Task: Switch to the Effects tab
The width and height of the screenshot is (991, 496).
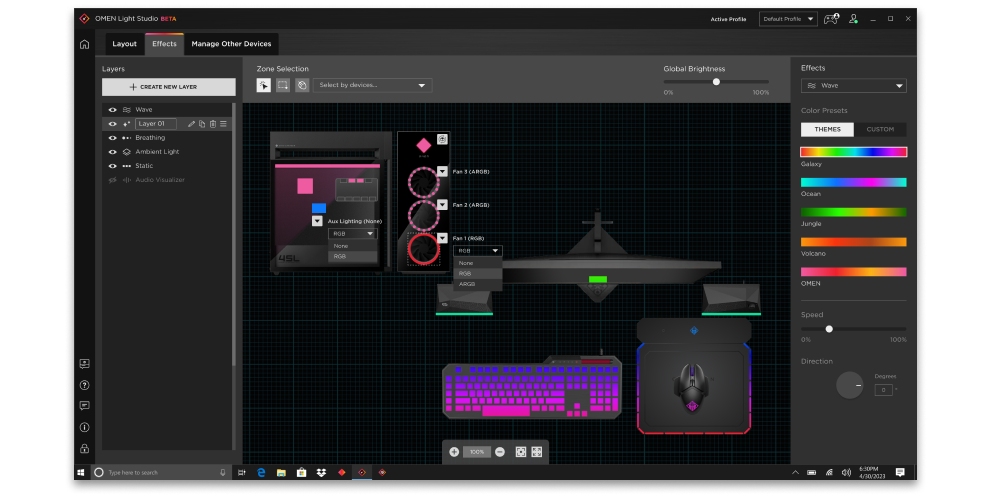Action: click(164, 44)
